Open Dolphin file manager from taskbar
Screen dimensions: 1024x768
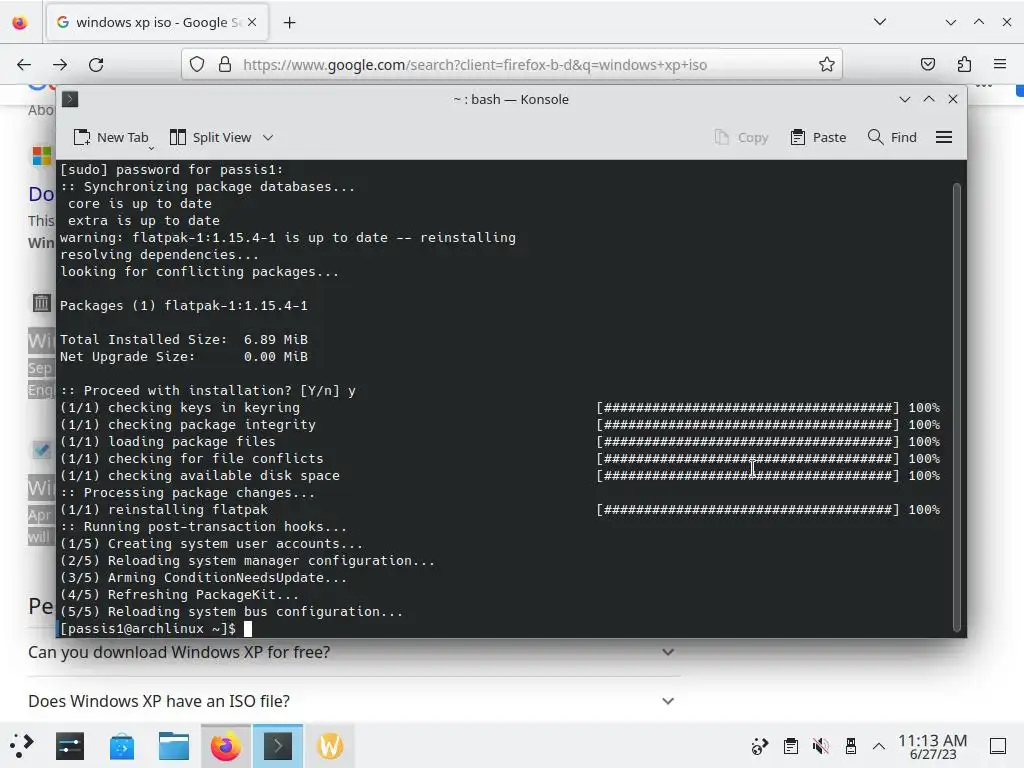(174, 746)
